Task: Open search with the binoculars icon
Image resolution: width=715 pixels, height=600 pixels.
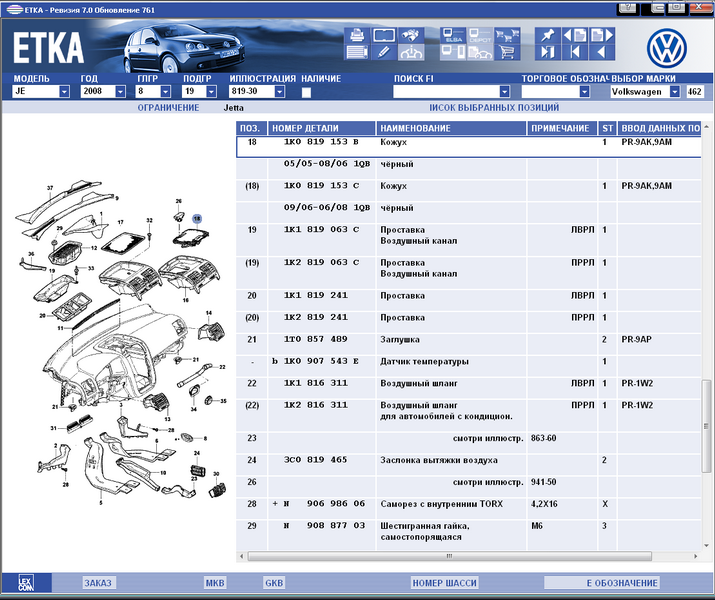Action: [x=411, y=36]
